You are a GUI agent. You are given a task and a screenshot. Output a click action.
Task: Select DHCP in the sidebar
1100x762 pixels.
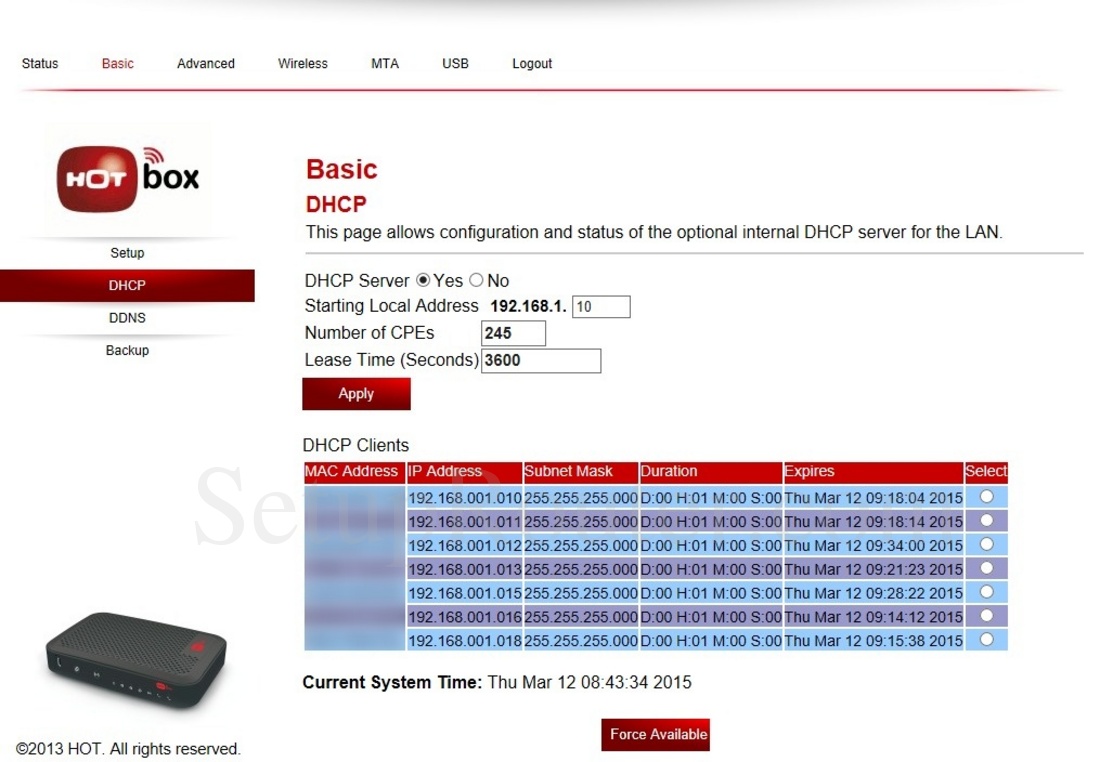(127, 286)
